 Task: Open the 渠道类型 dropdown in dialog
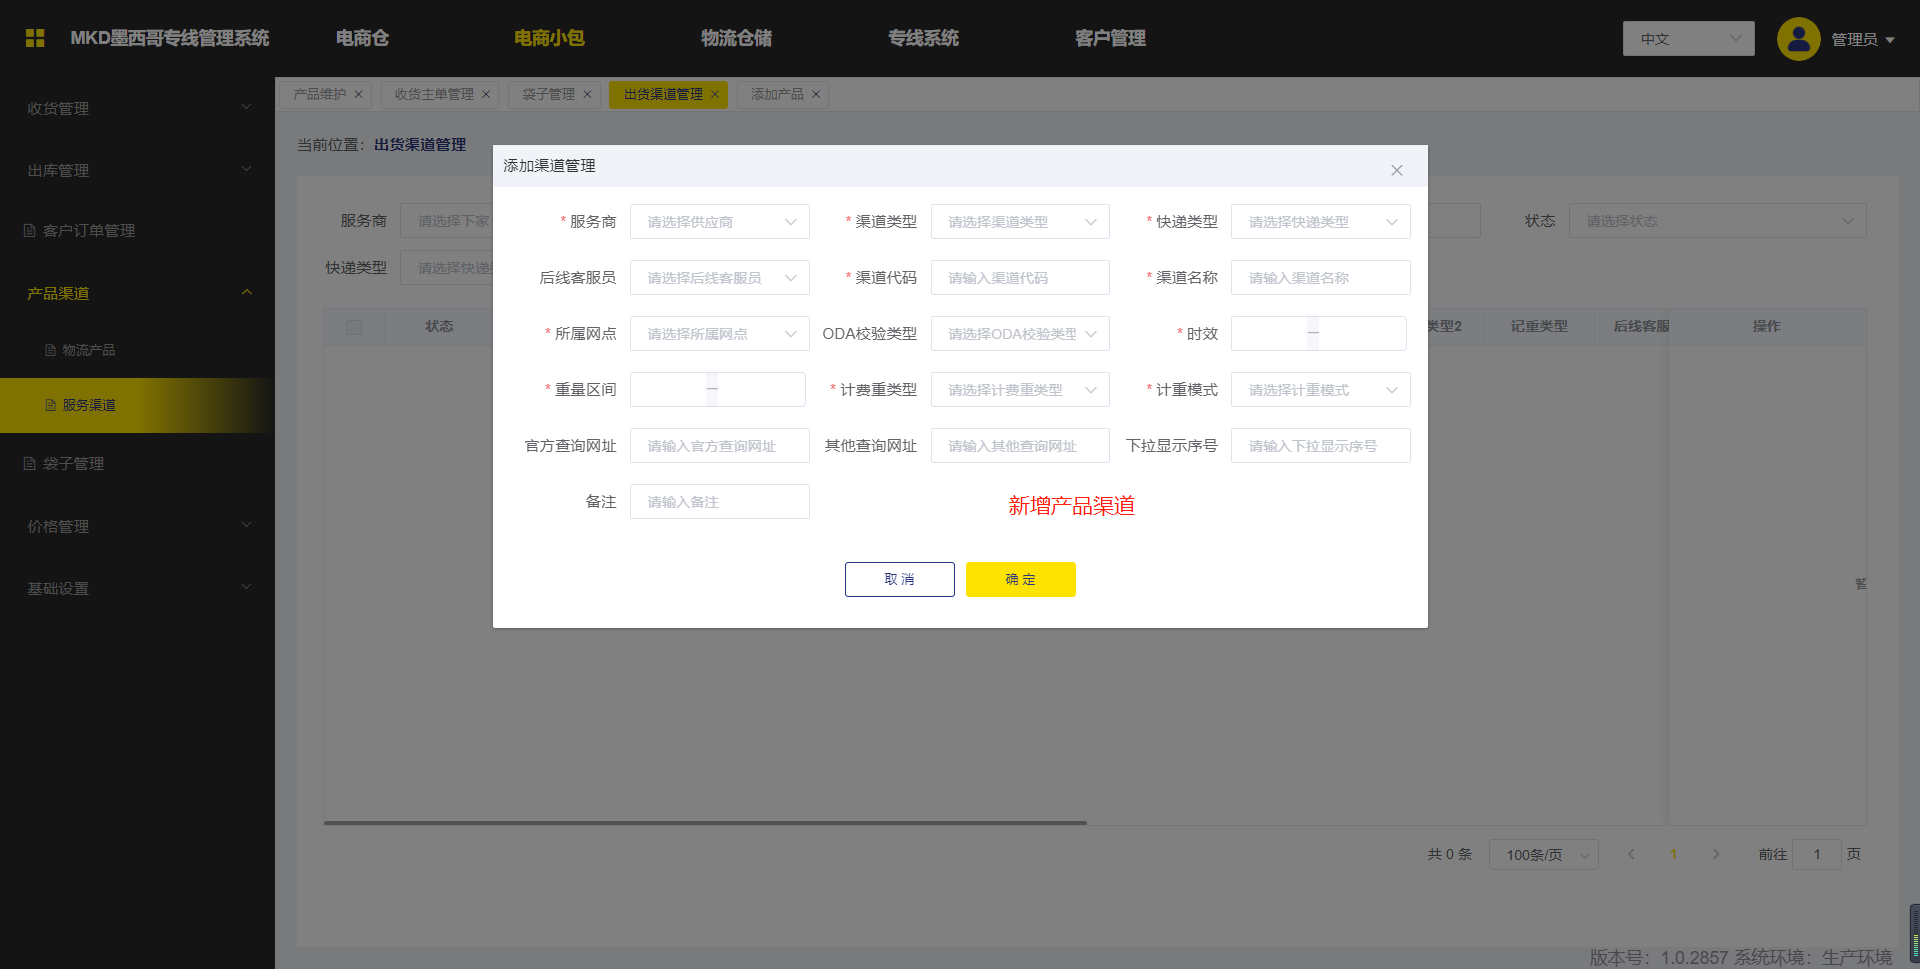[x=1019, y=222]
